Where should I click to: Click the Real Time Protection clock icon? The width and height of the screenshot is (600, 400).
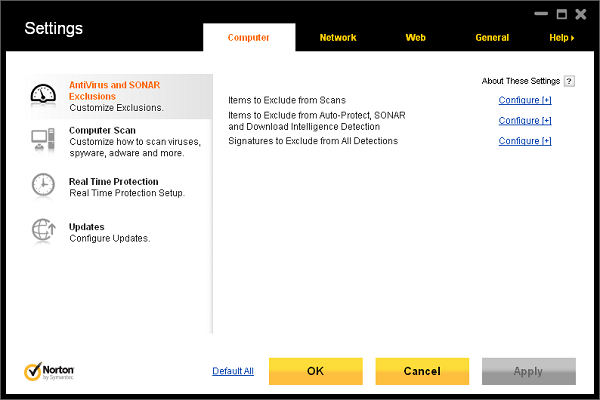coord(43,185)
